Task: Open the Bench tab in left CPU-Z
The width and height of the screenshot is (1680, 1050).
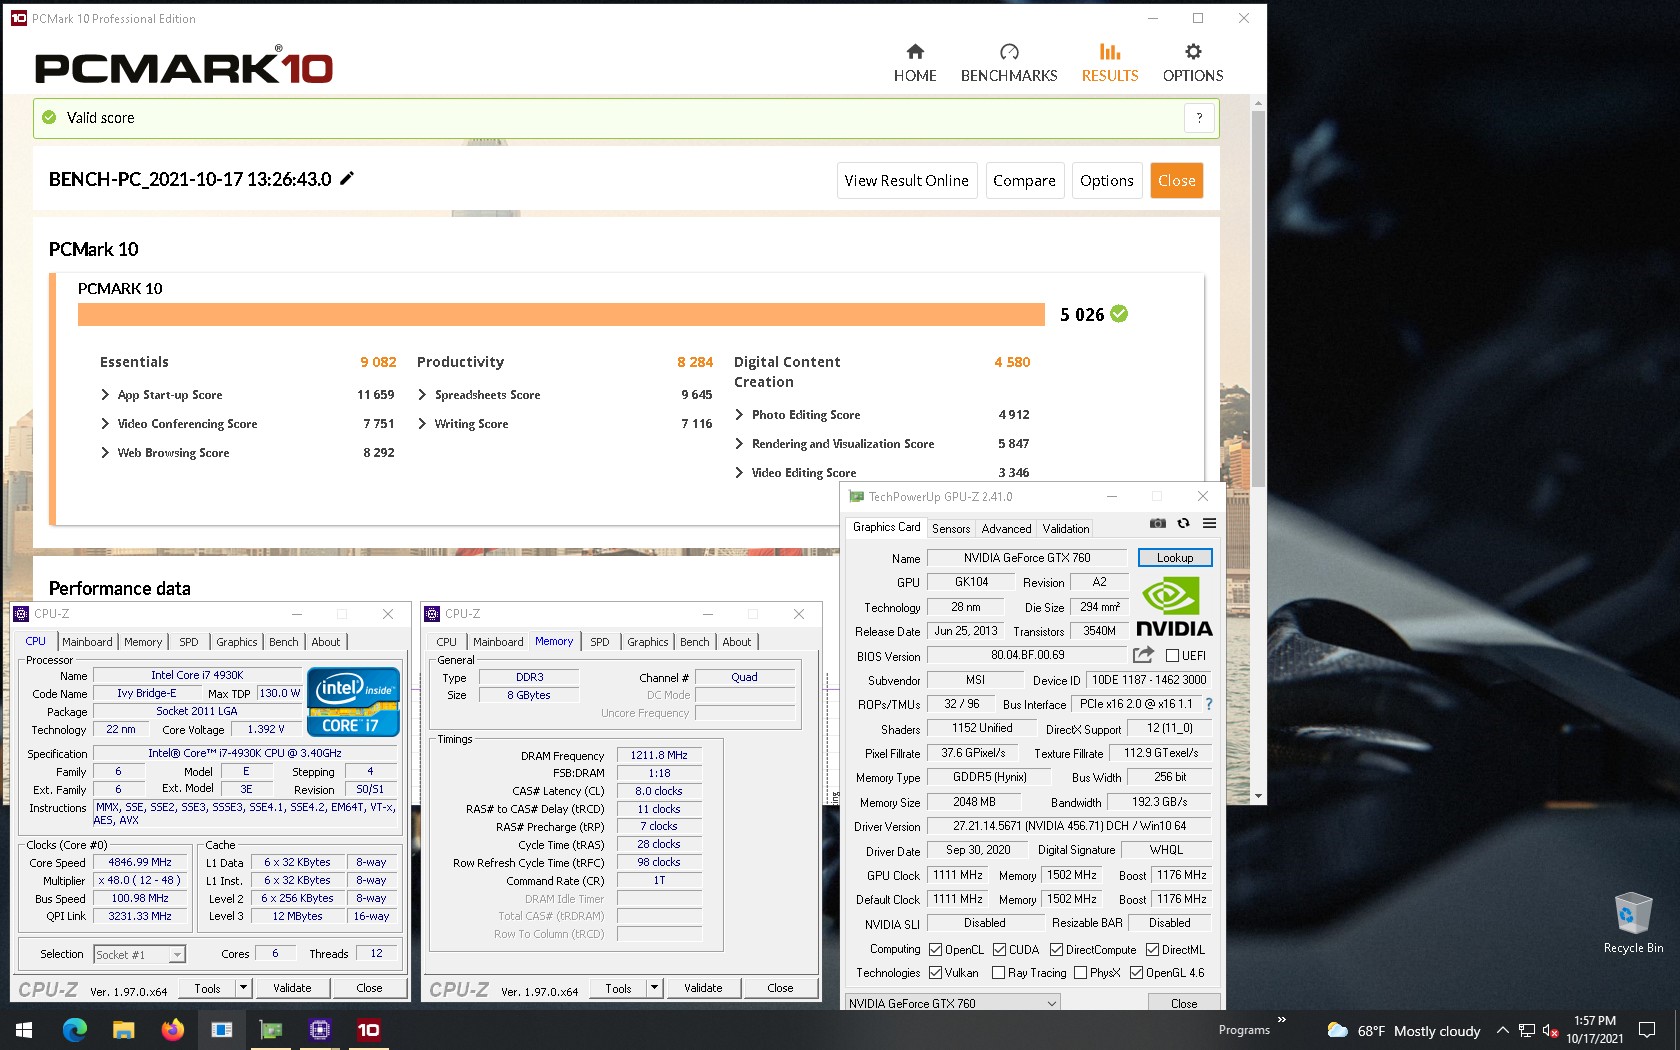Action: [x=284, y=642]
